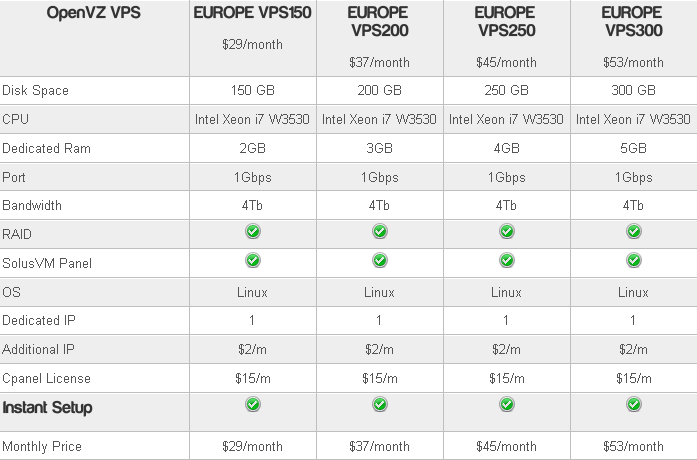Click Instant Setup checkmark for VPS200
Image resolution: width=697 pixels, height=460 pixels.
pyautogui.click(x=380, y=404)
